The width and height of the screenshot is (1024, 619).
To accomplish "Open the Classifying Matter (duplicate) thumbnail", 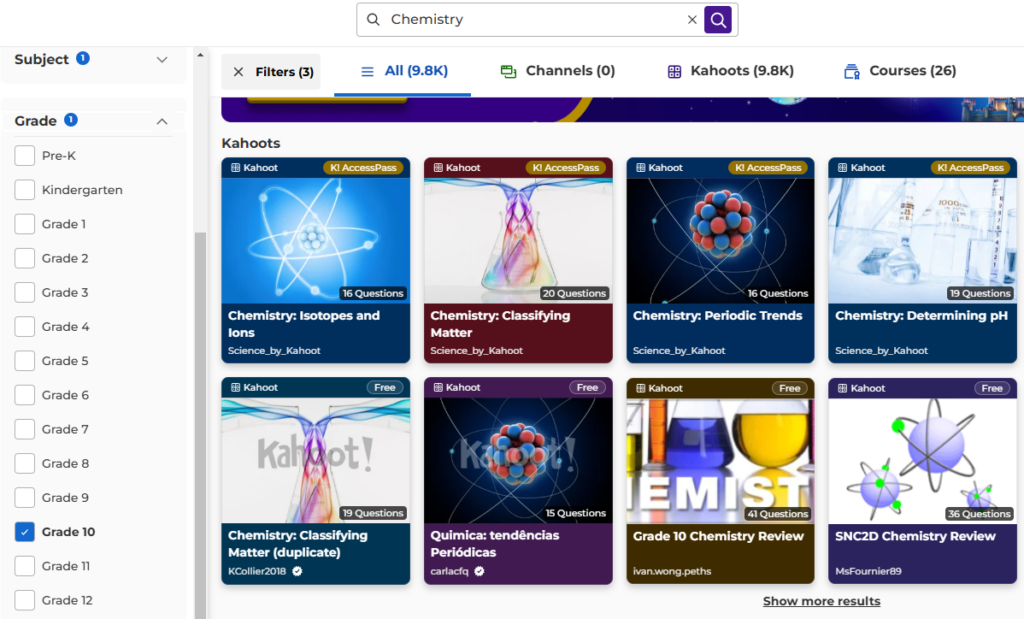I will point(316,460).
